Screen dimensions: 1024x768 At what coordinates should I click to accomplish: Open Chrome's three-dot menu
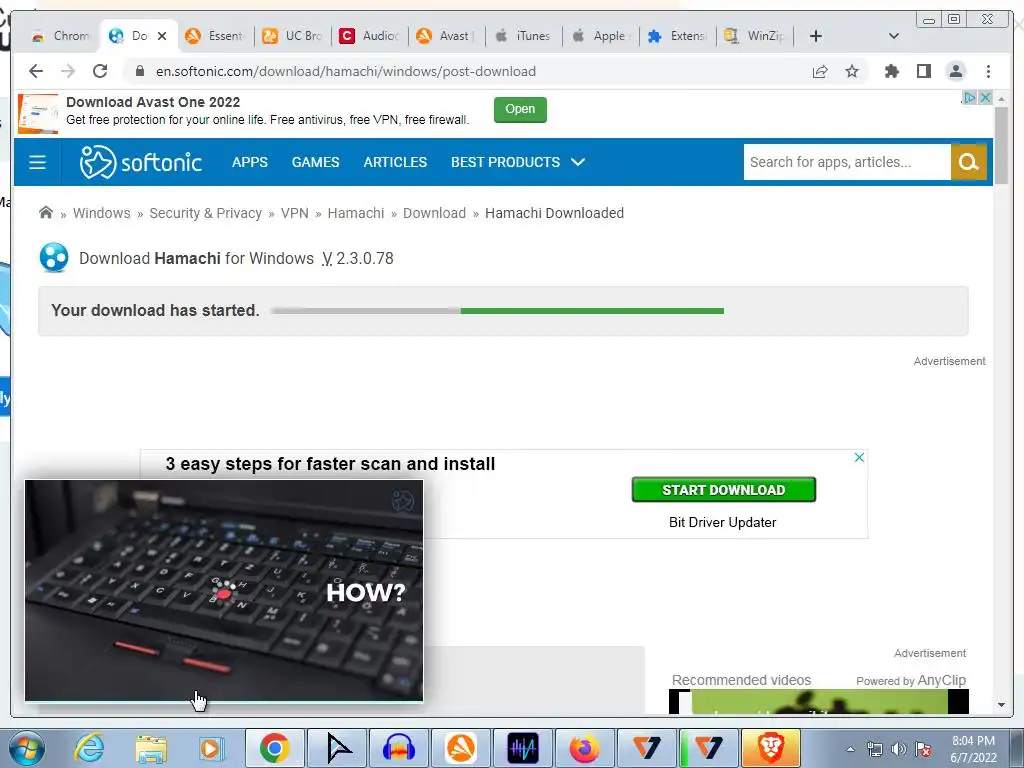988,71
